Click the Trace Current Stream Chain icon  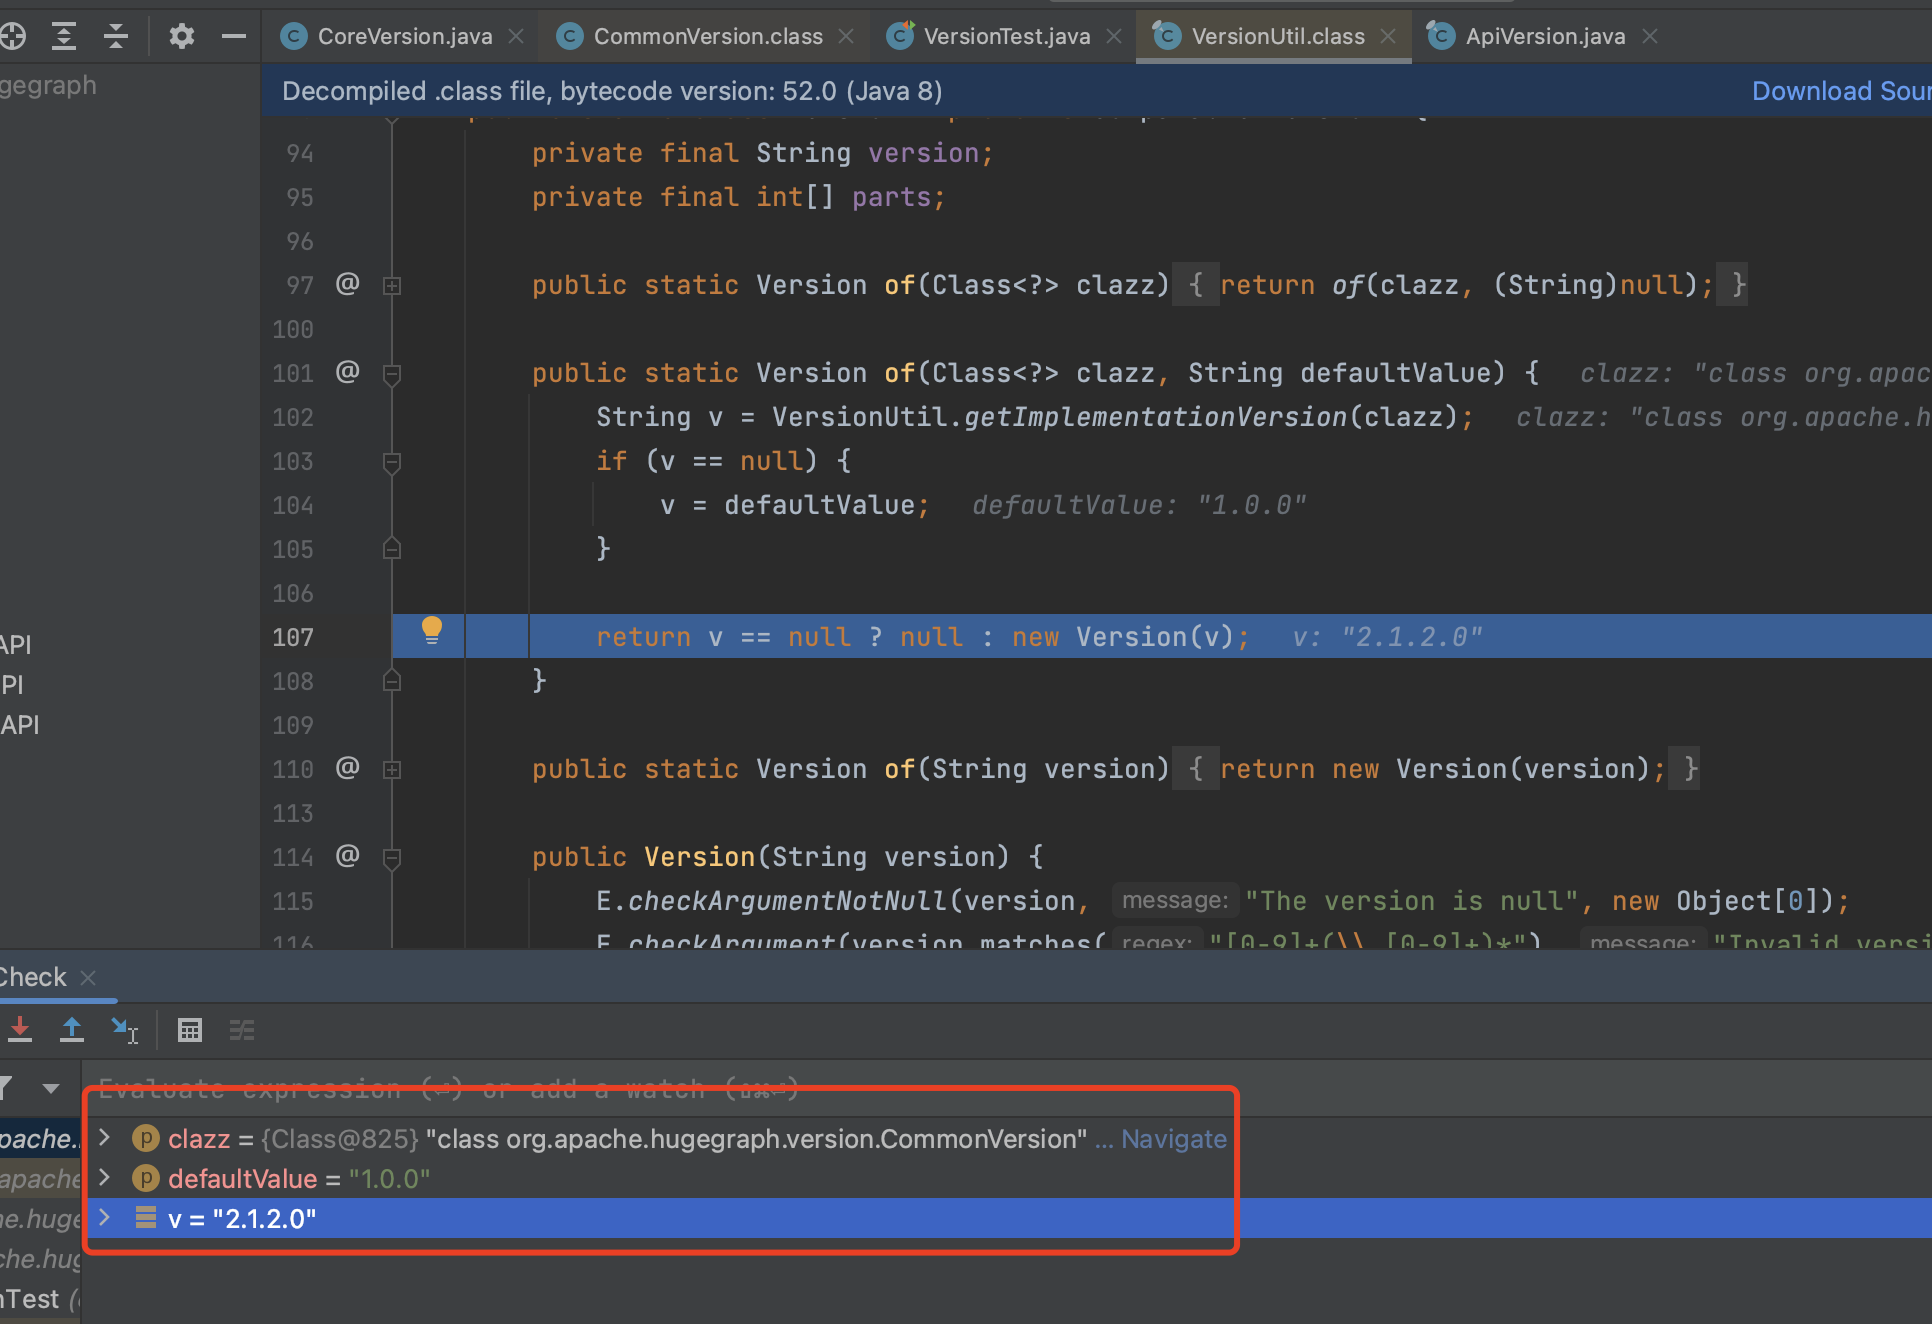[x=242, y=1029]
